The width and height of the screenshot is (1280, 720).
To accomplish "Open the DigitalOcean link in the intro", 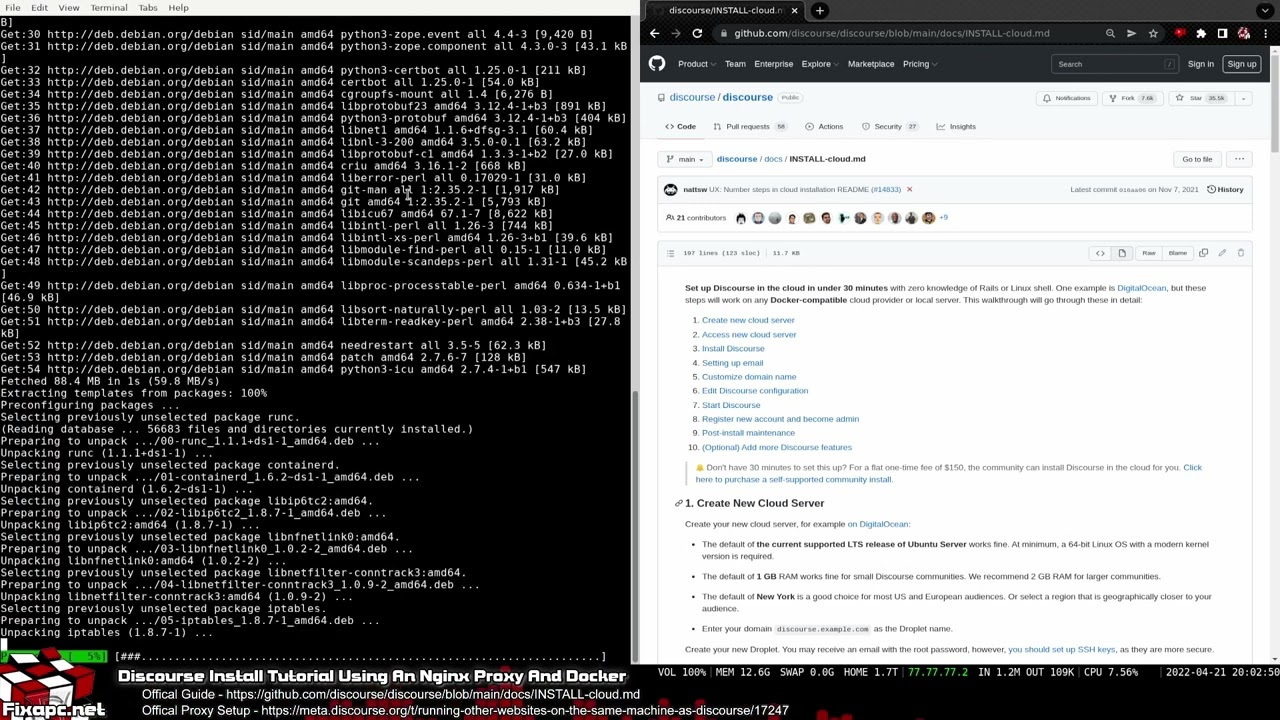I will 1142,288.
